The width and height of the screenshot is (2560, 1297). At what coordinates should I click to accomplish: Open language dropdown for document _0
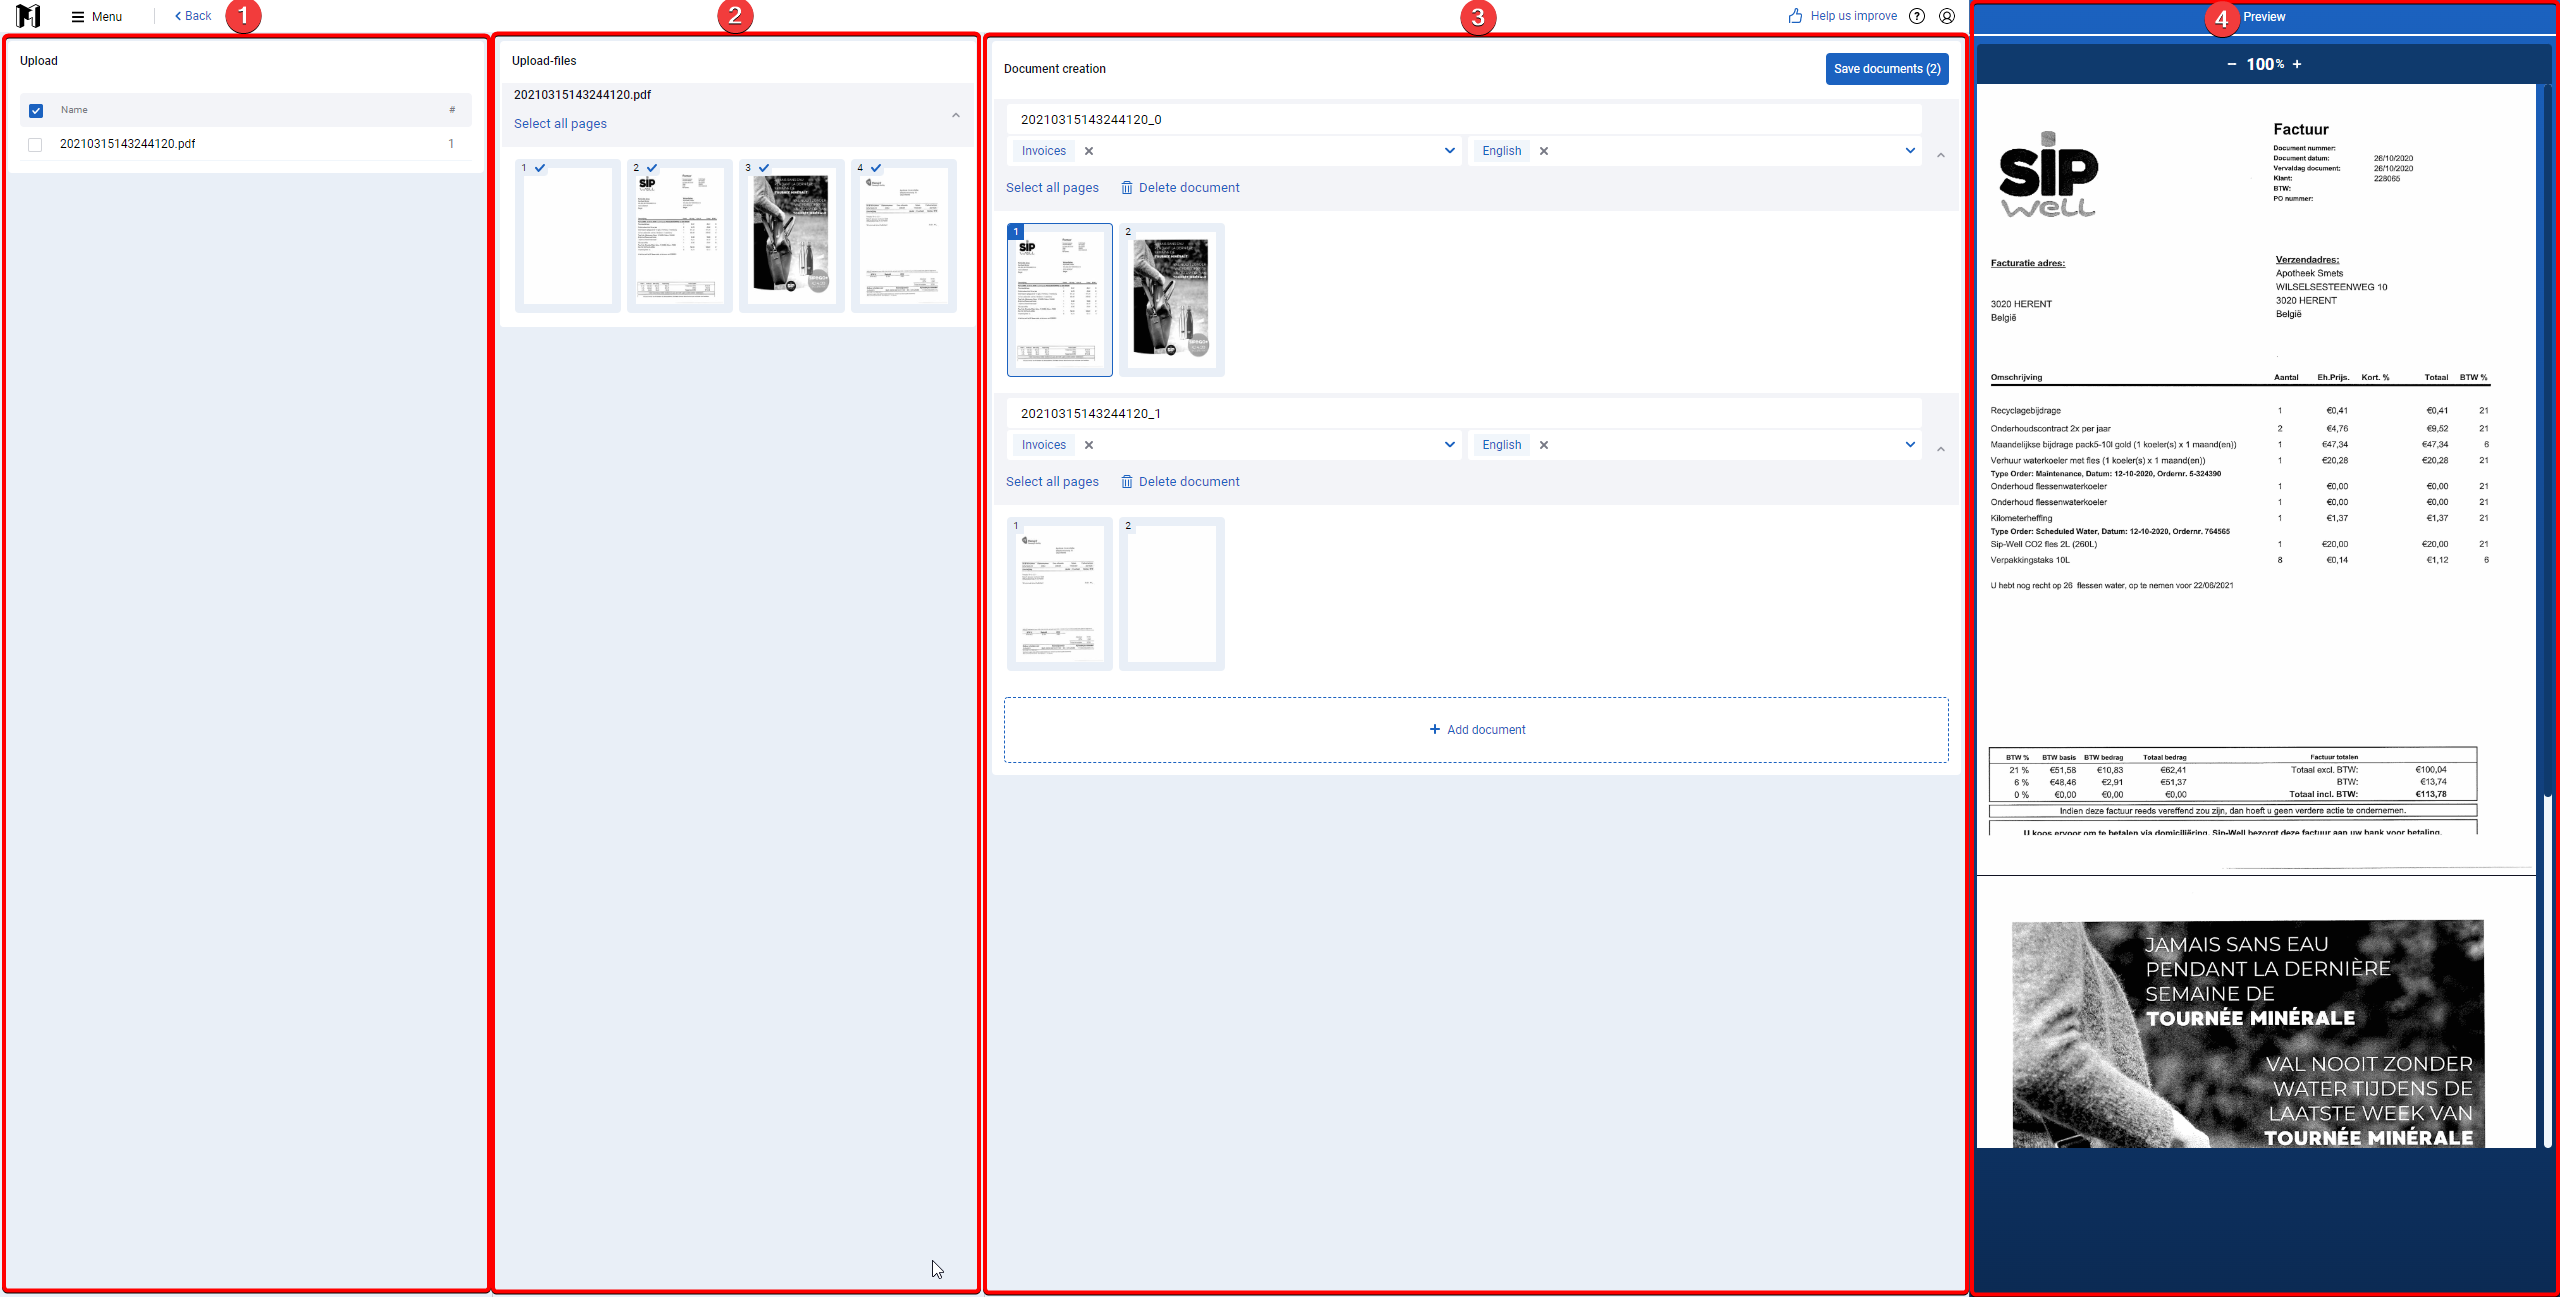(1910, 151)
